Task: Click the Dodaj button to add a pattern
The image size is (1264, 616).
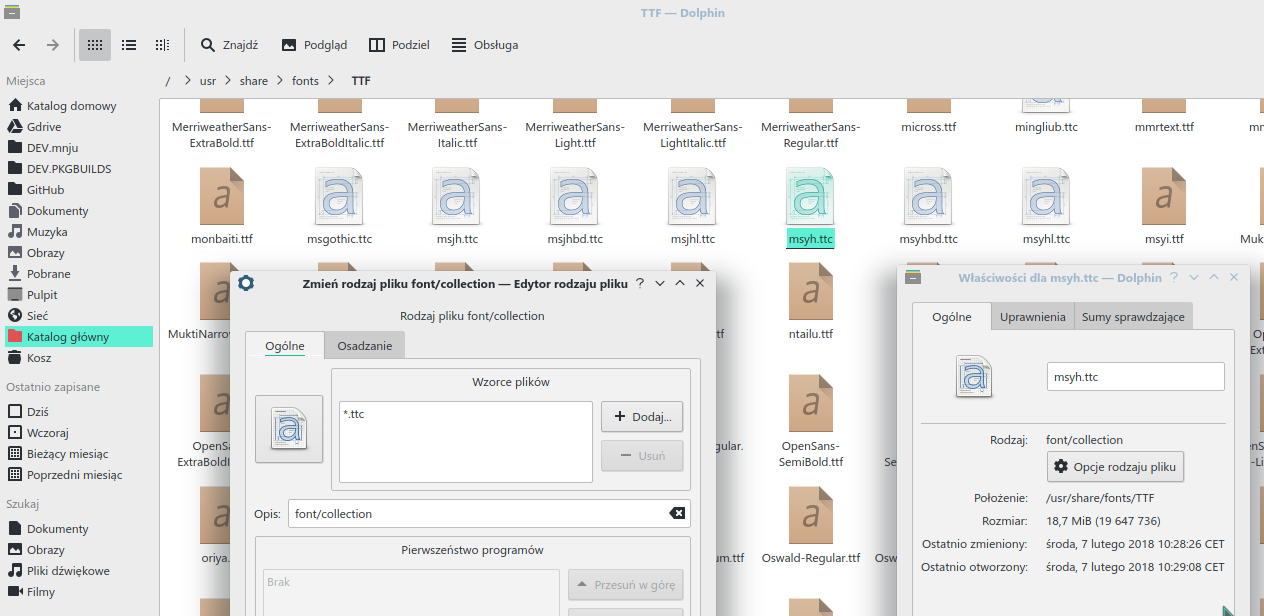Action: (641, 416)
